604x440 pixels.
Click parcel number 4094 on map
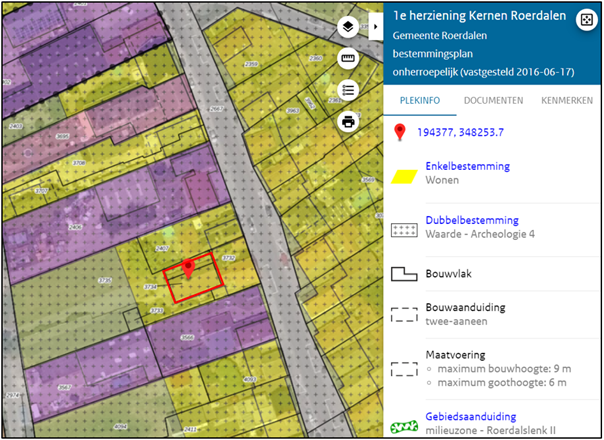121,427
